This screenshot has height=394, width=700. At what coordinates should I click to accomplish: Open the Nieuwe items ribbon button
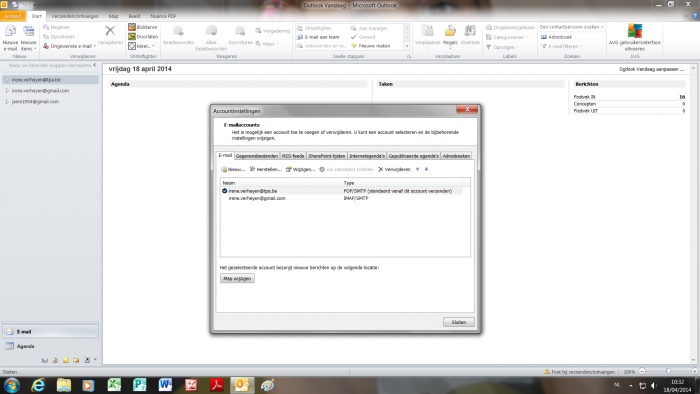click(29, 38)
